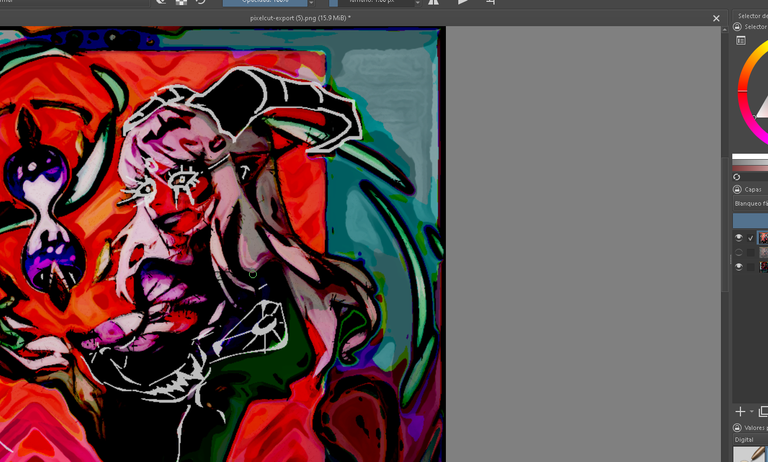This screenshot has width=768, height=462.
Task: Click the gray gradient color bar
Action: (x=750, y=163)
